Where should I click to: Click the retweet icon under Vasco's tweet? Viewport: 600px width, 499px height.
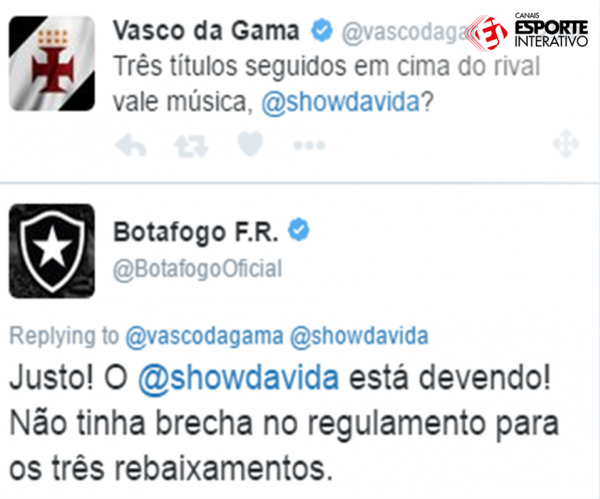191,146
